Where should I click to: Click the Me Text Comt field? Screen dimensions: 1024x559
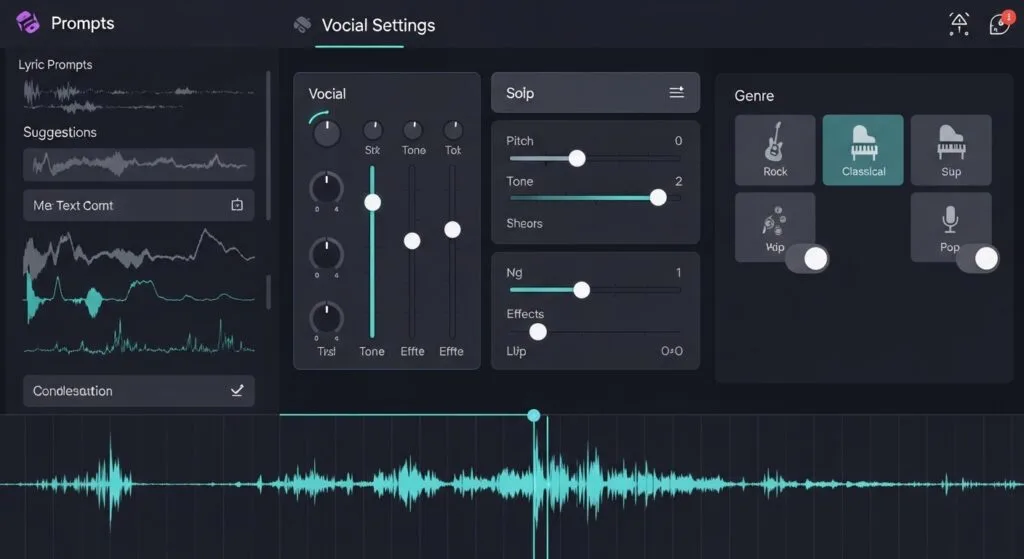(x=138, y=205)
